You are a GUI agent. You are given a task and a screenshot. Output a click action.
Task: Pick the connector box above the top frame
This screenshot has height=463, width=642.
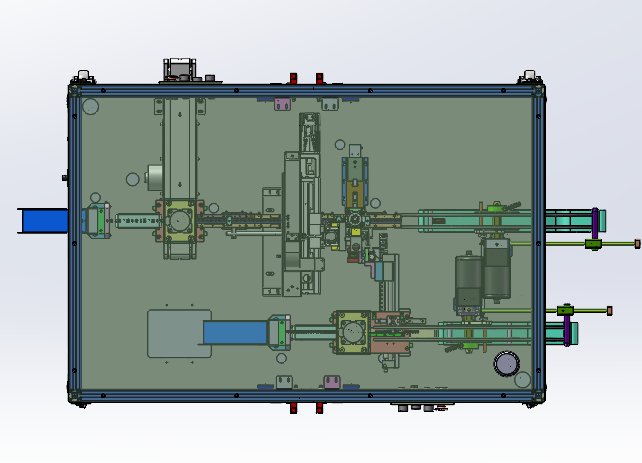click(x=179, y=70)
